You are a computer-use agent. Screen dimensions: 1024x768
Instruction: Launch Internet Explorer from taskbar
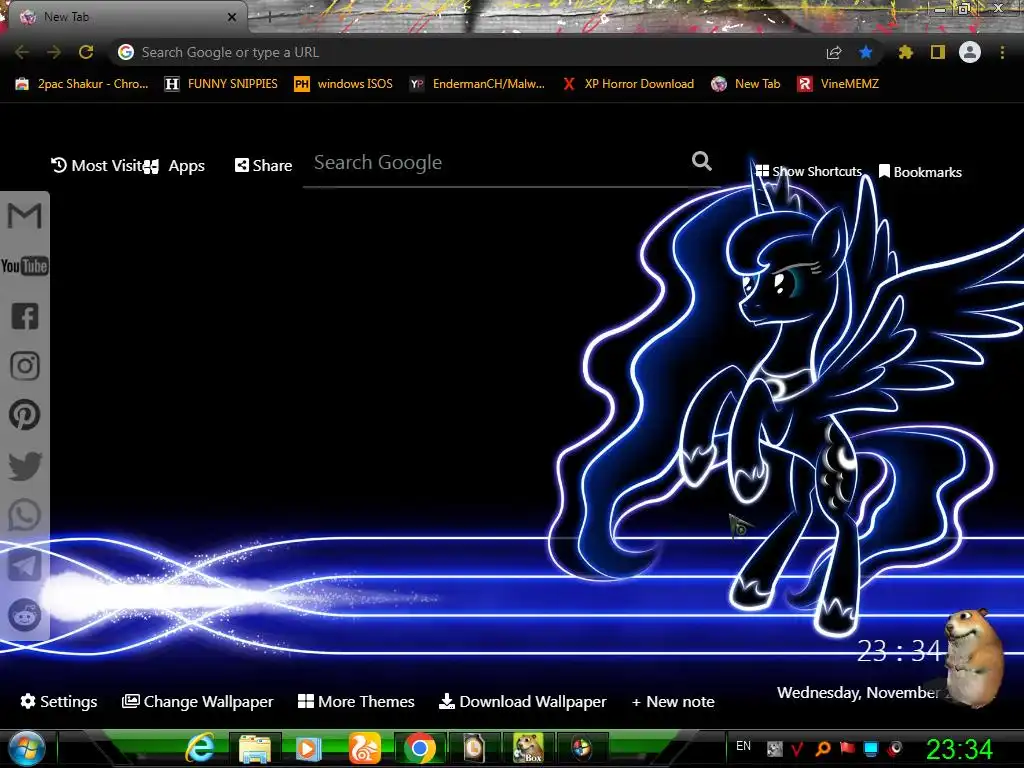click(200, 749)
